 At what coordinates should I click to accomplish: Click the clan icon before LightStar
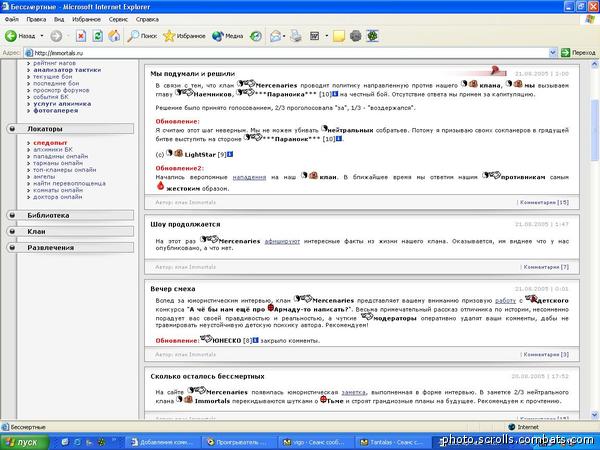pos(178,153)
